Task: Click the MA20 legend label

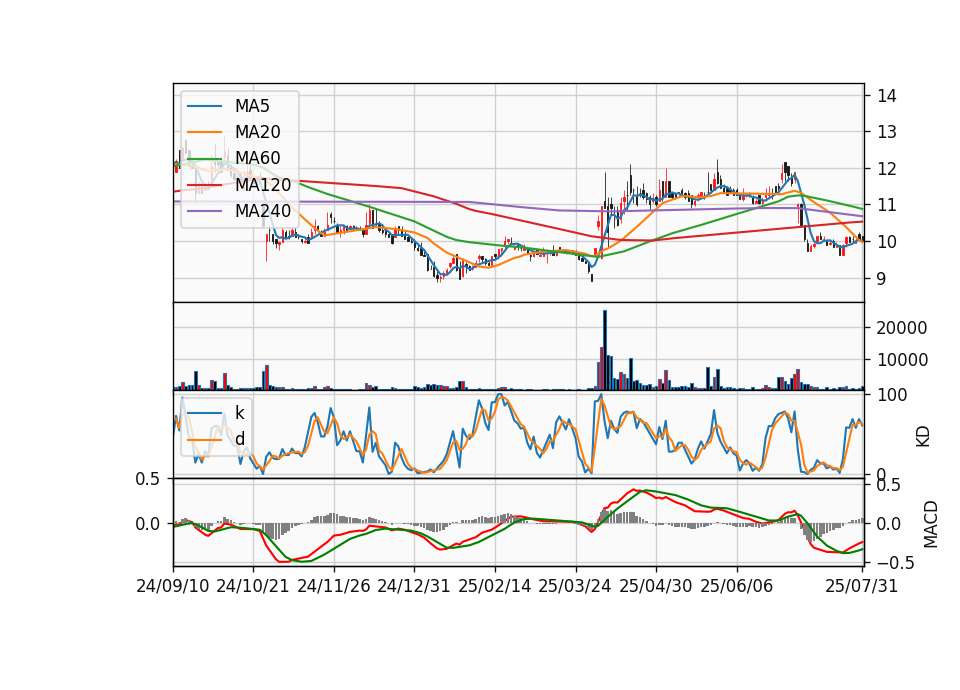Action: tap(257, 132)
